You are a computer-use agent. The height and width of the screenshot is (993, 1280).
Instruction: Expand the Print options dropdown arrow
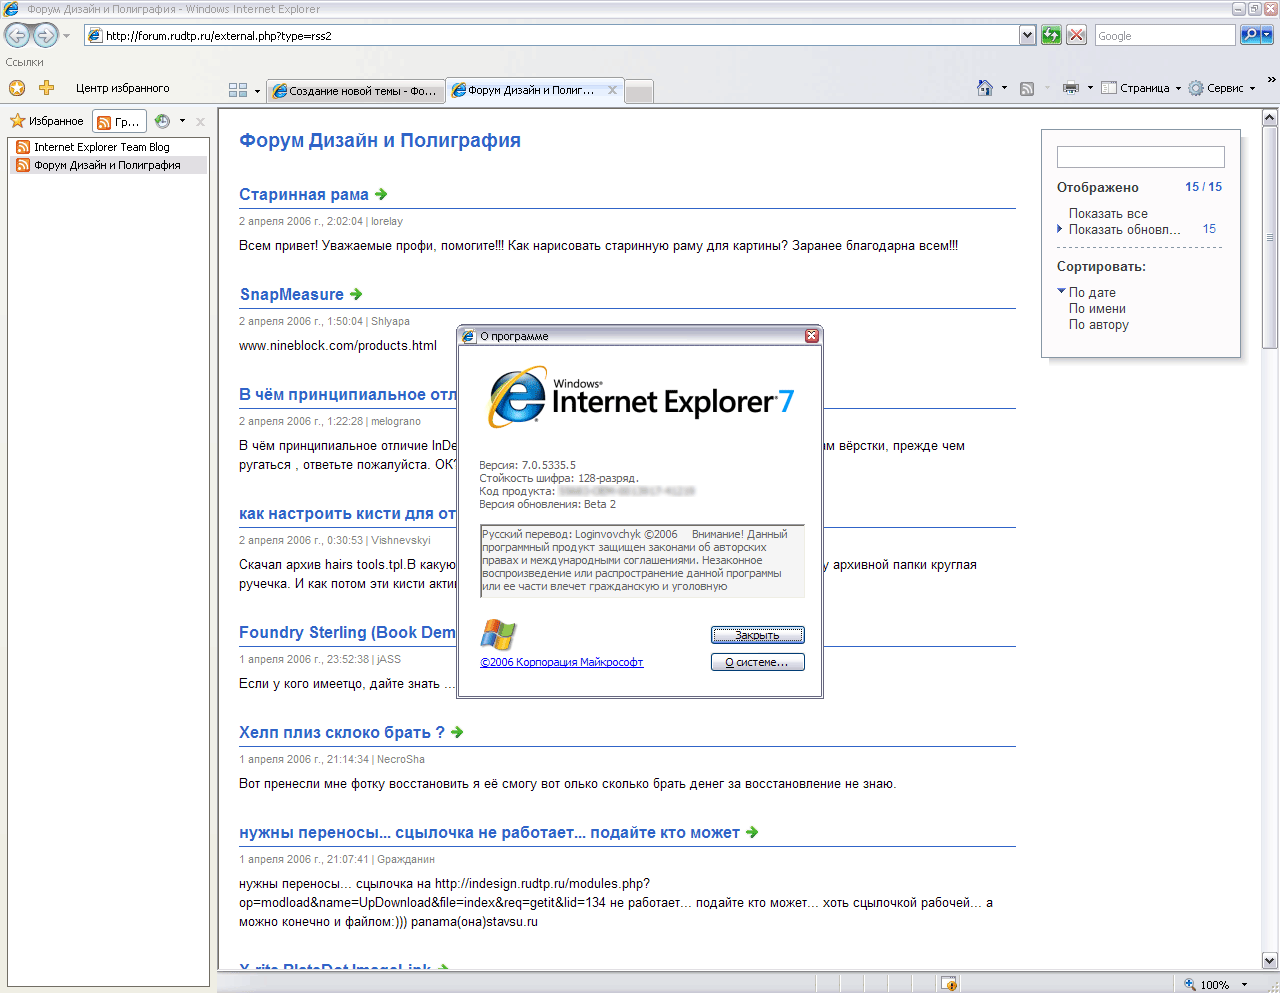tap(1090, 88)
